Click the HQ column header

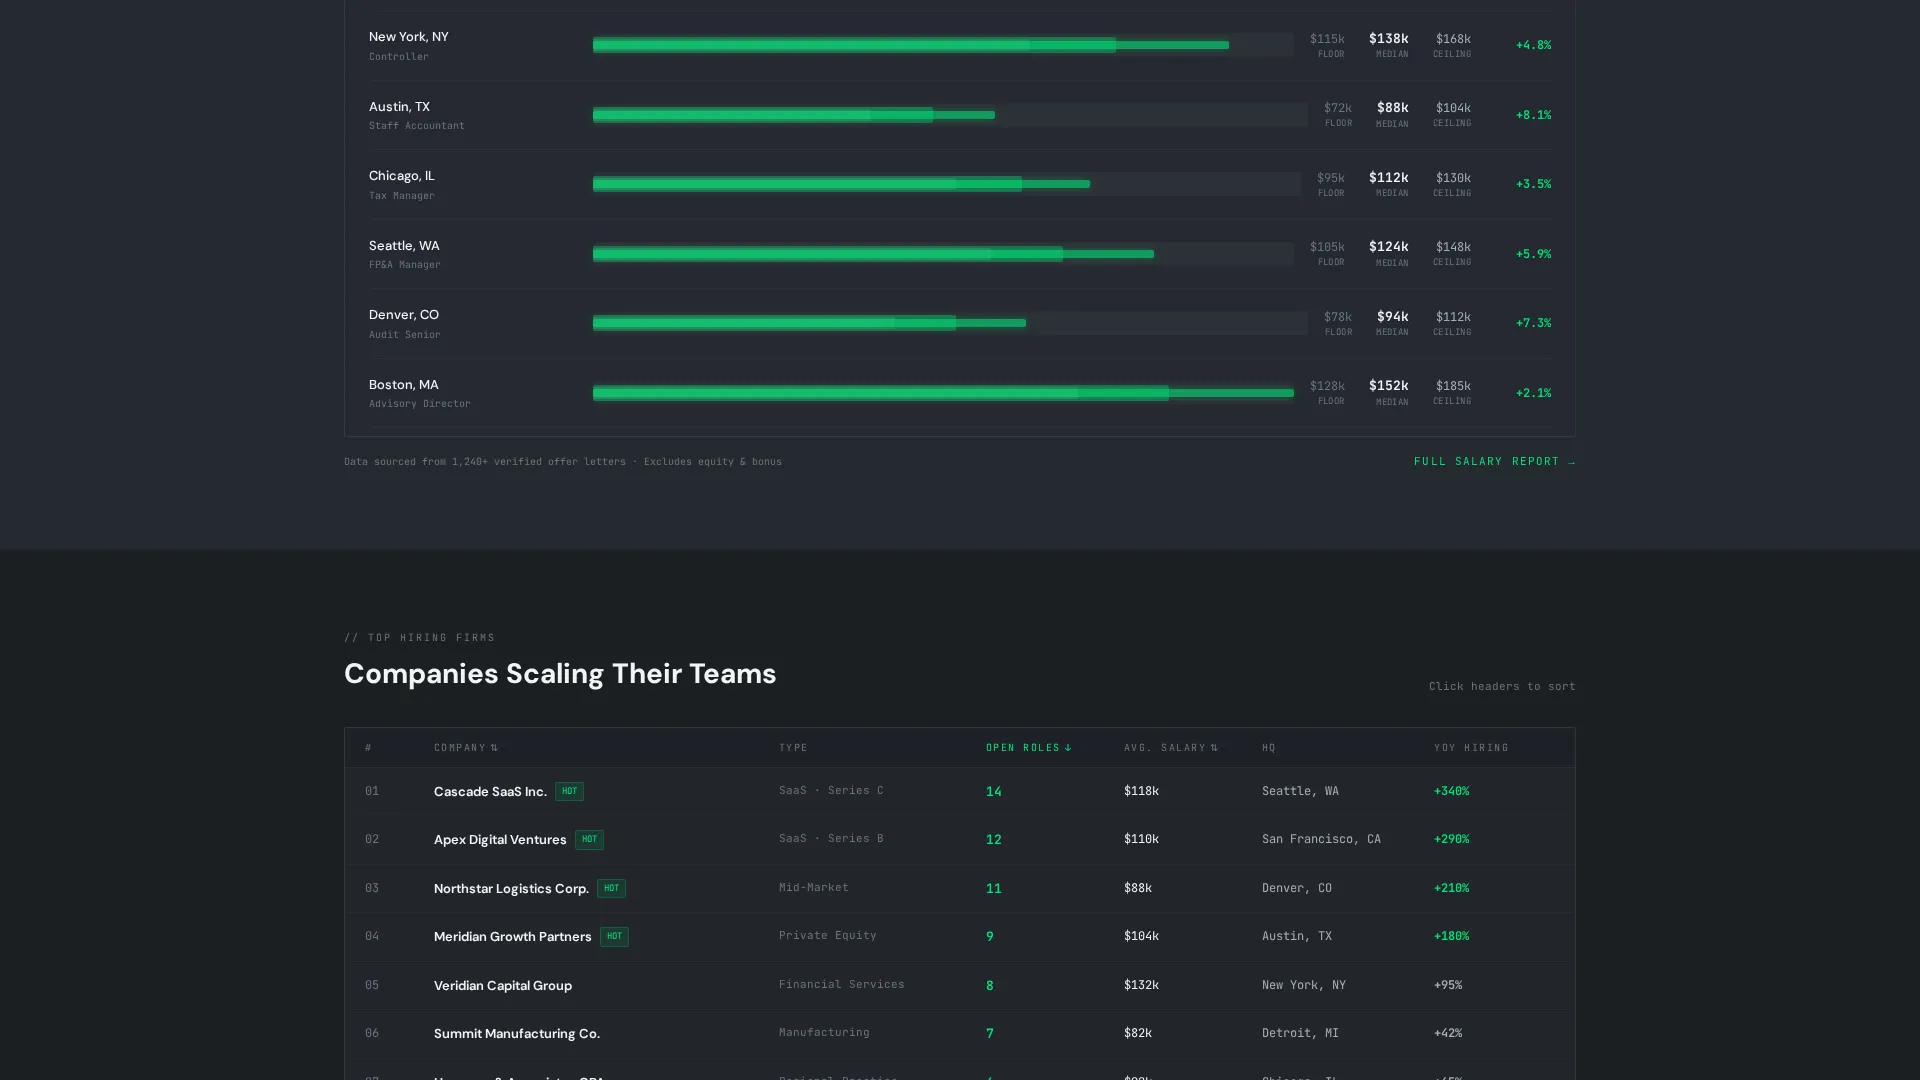[1268, 748]
